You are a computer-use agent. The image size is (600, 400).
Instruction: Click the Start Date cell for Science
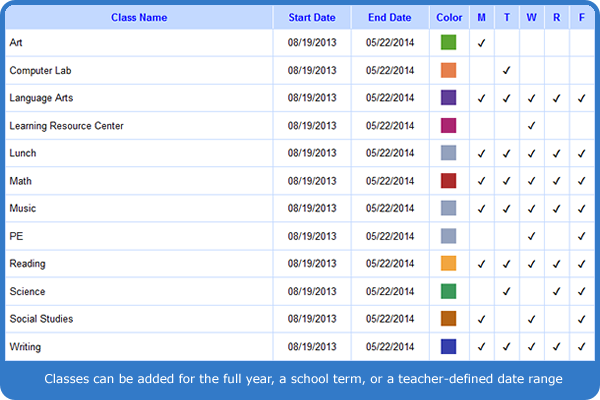click(312, 291)
